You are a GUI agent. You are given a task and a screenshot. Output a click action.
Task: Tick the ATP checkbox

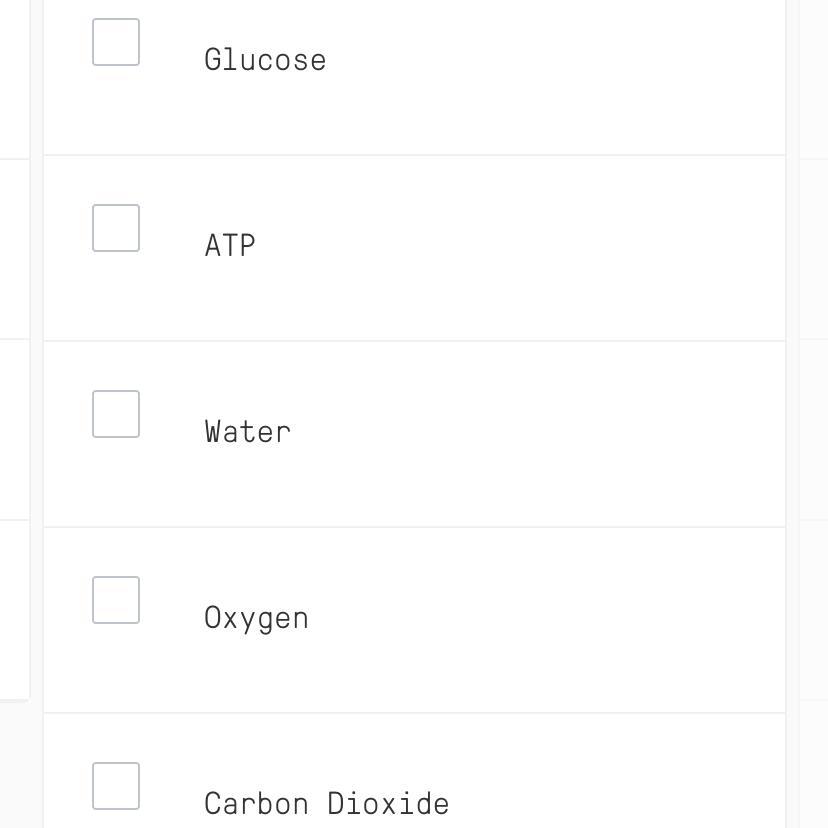[116, 228]
